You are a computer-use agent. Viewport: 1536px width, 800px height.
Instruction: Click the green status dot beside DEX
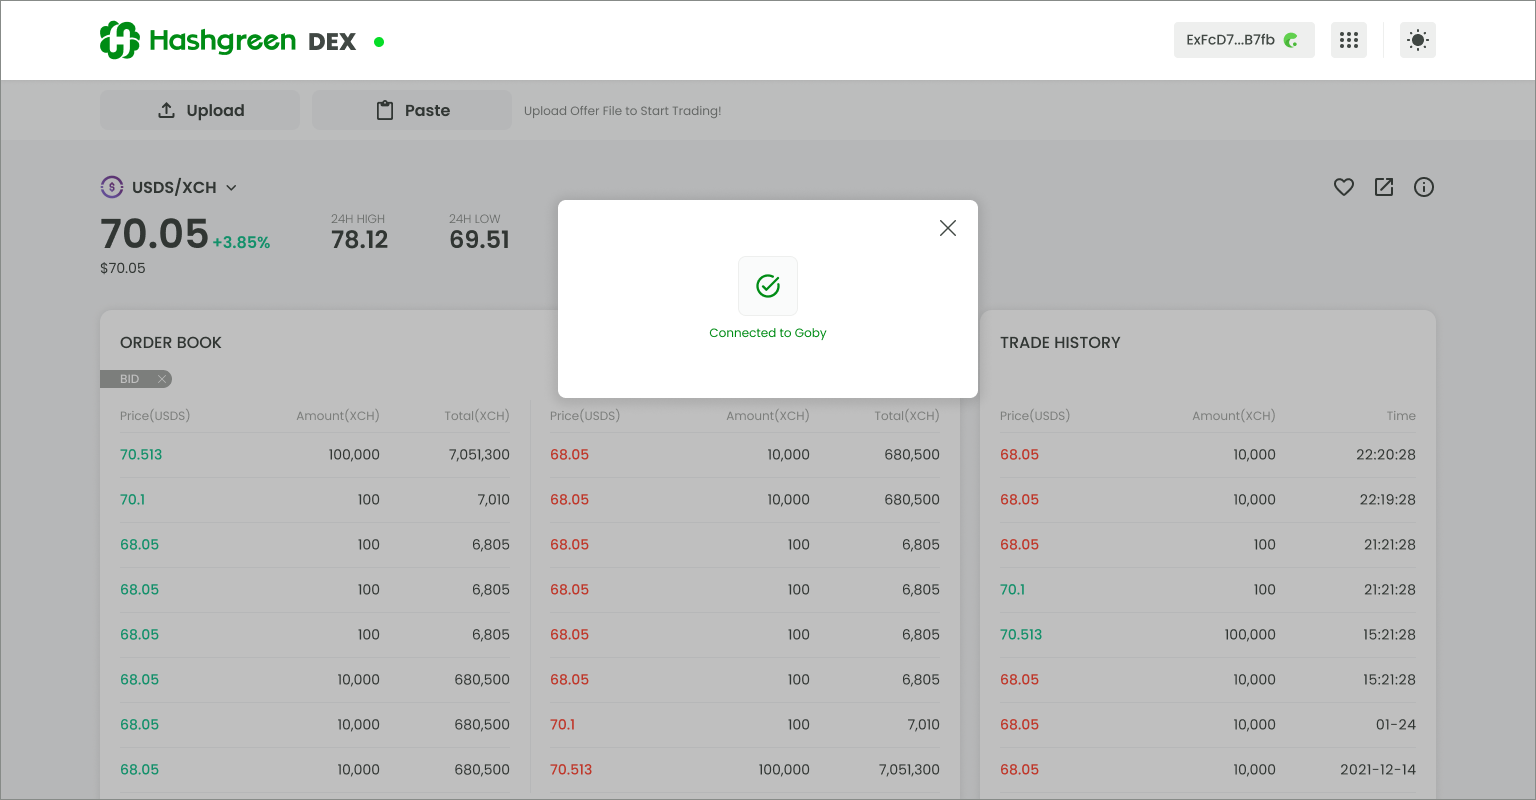(379, 42)
